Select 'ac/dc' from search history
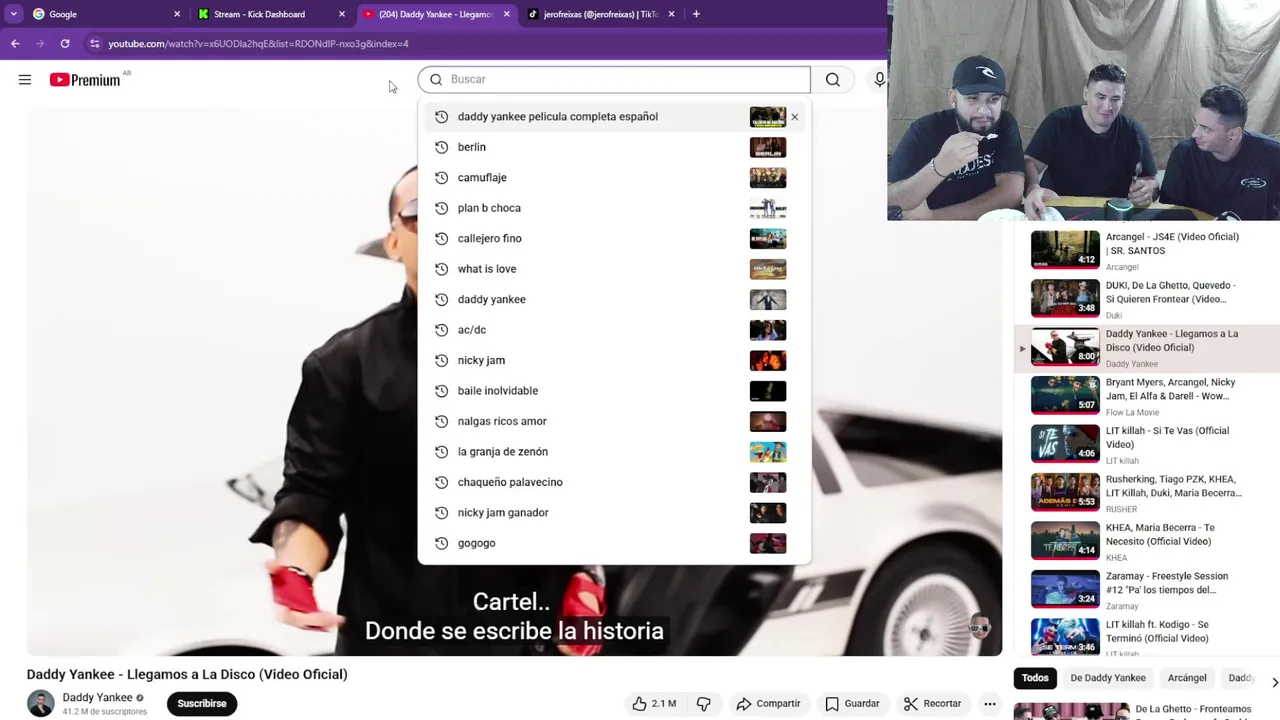The height and width of the screenshot is (720, 1280). [x=614, y=330]
